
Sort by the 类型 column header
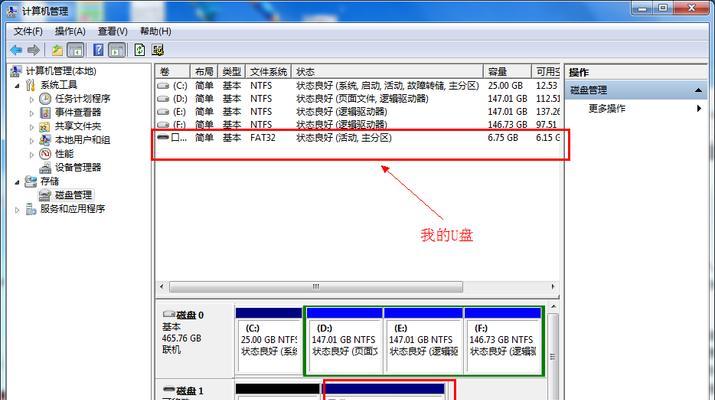click(x=232, y=72)
